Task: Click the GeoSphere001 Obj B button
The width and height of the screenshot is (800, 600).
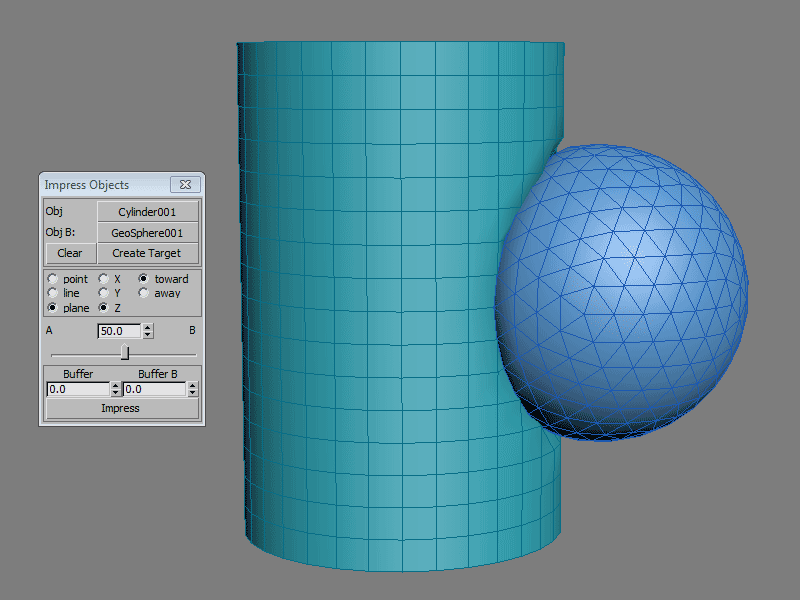Action: click(147, 233)
